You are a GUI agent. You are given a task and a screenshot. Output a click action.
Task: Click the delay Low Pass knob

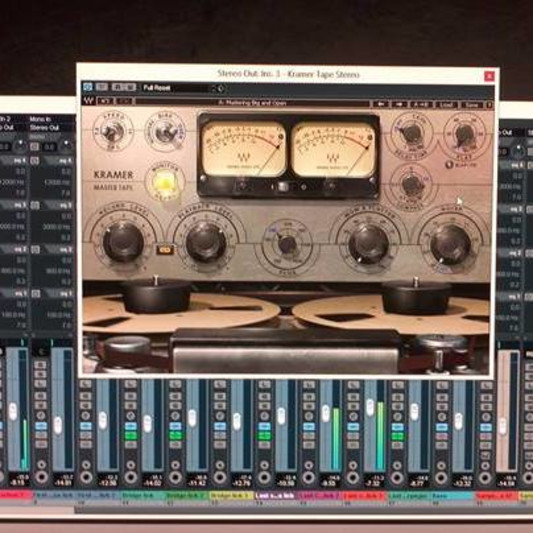coord(412,185)
